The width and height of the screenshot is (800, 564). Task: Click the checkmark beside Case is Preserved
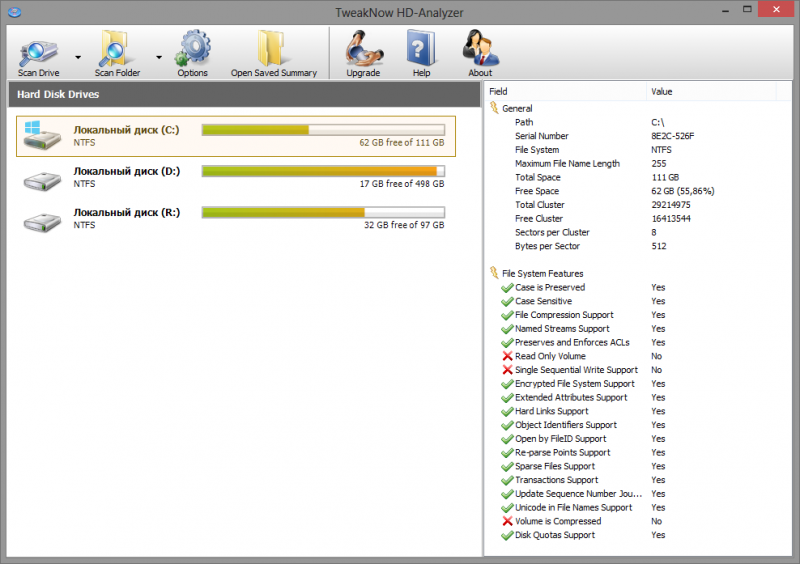(x=507, y=287)
